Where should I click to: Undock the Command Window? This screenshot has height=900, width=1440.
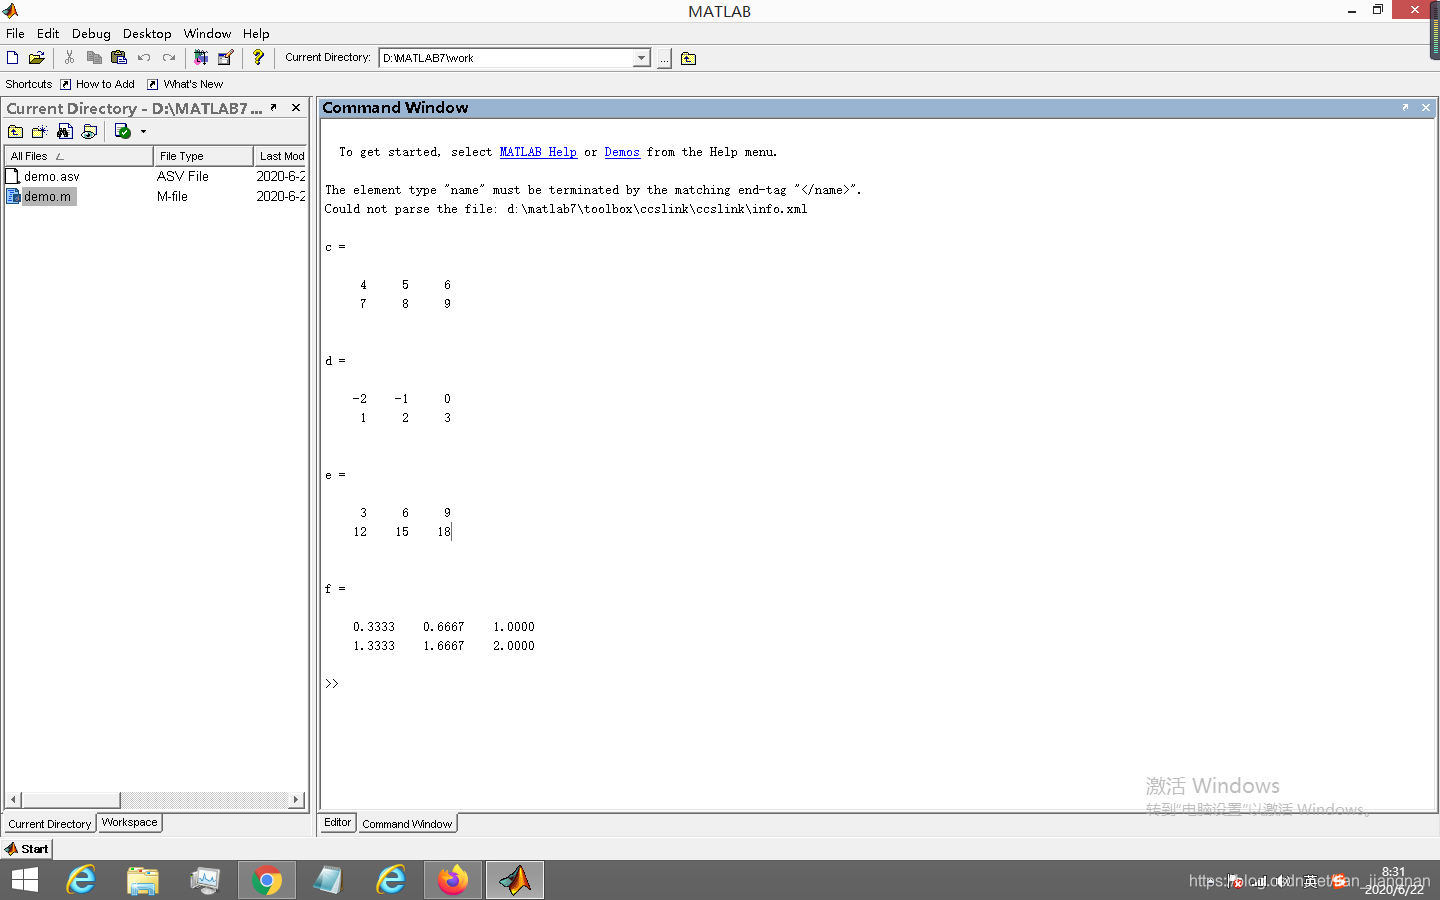coord(1405,107)
